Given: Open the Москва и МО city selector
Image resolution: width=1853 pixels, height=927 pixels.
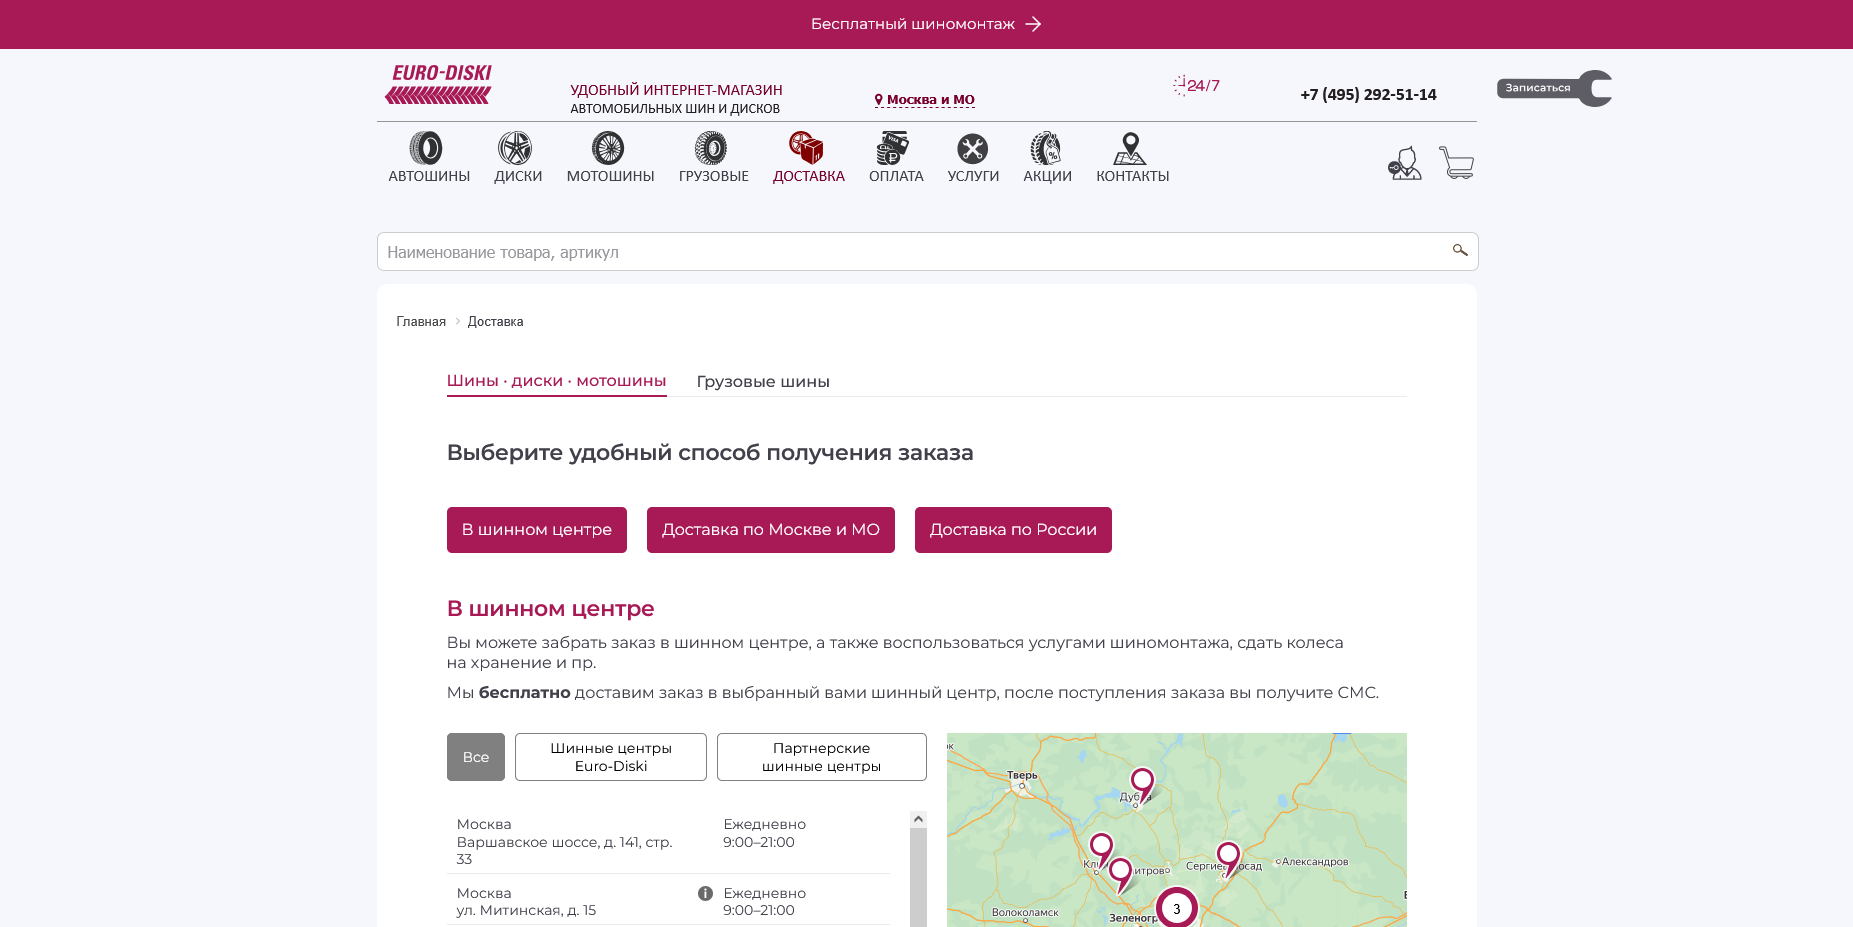Looking at the screenshot, I should click(x=924, y=100).
